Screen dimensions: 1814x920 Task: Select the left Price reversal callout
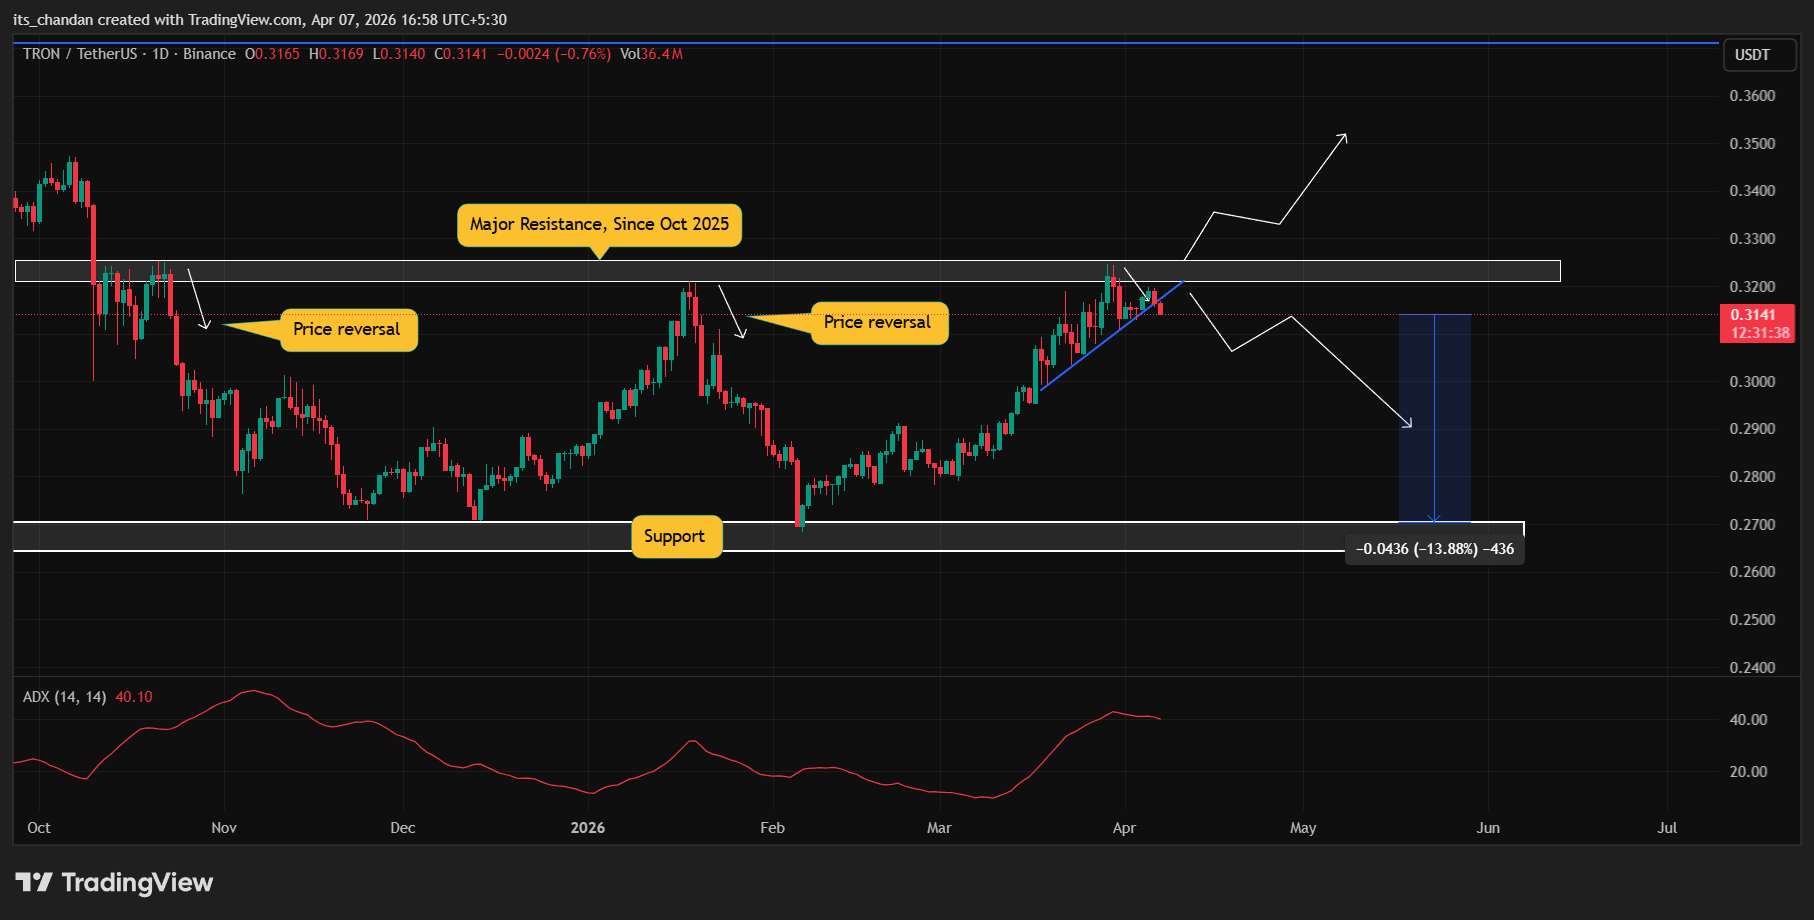click(x=347, y=330)
